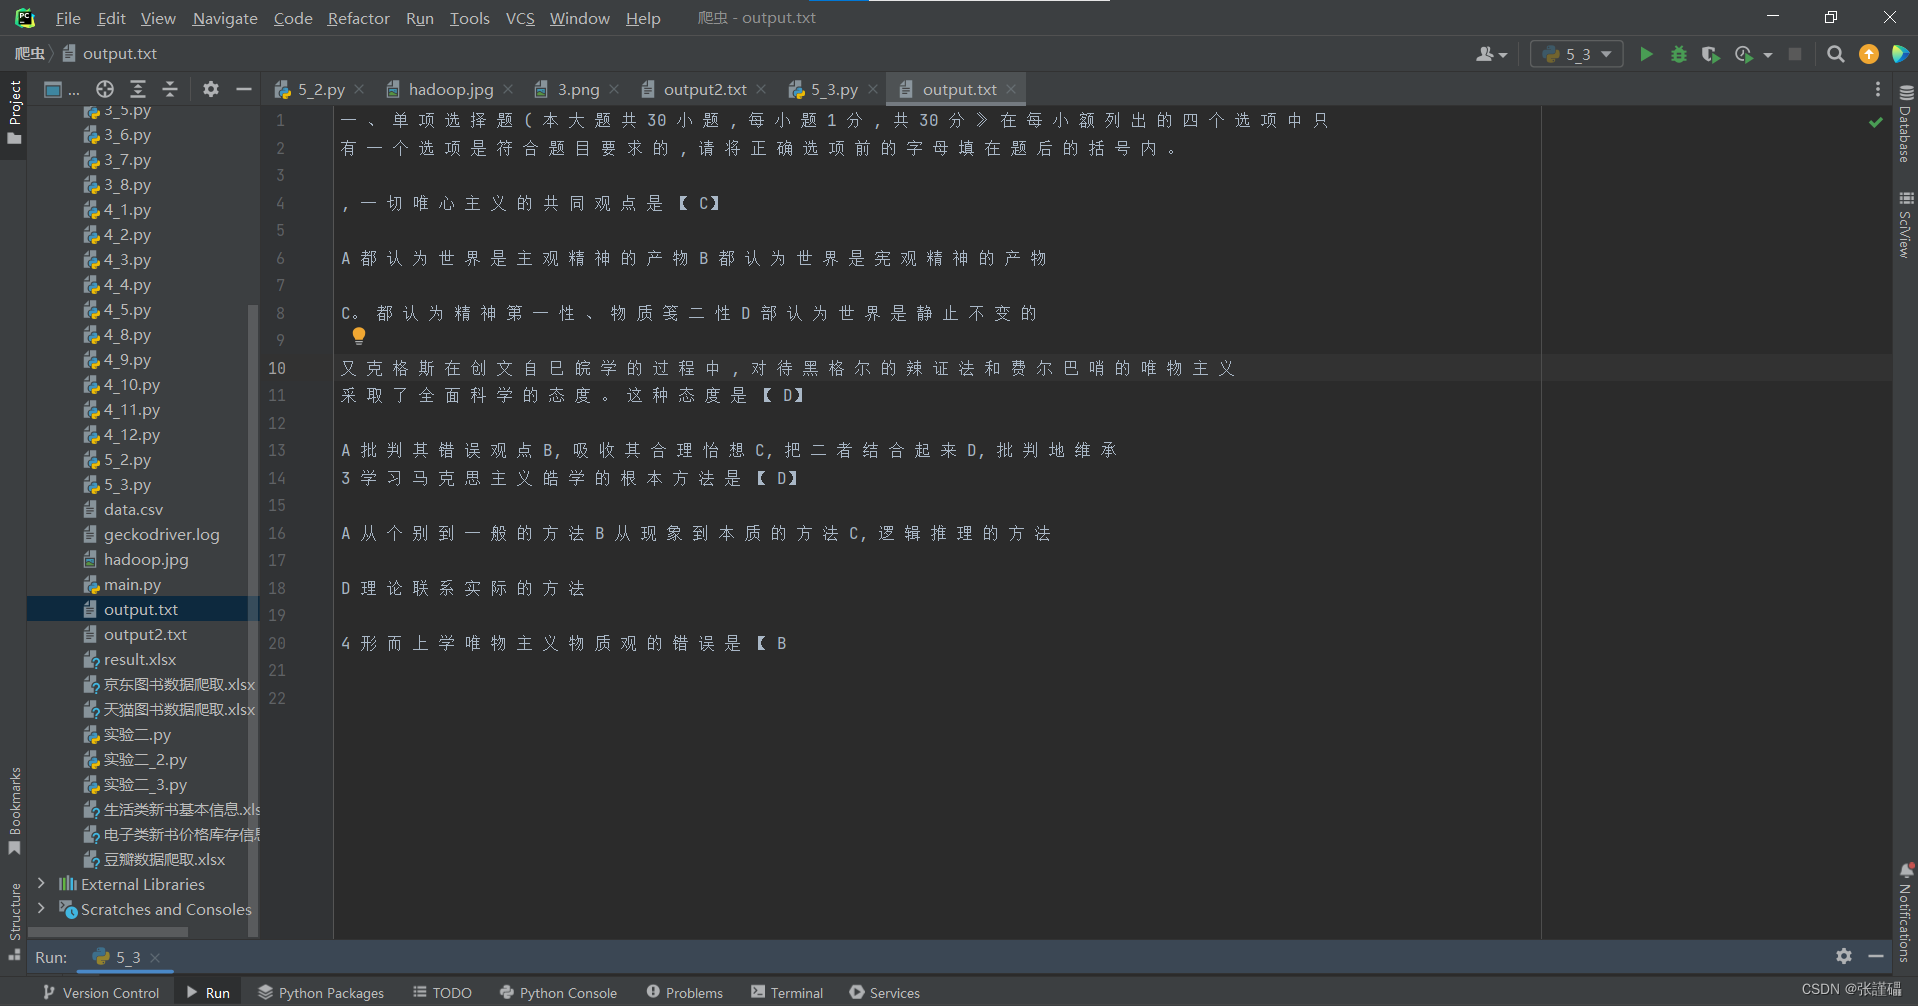Open the VCS menu
The width and height of the screenshot is (1918, 1006).
coord(519,18)
